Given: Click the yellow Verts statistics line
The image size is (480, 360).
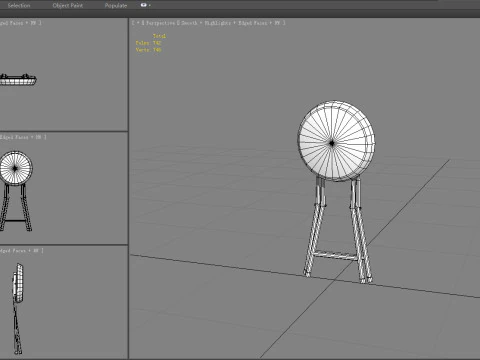Looking at the screenshot, I should [x=149, y=50].
